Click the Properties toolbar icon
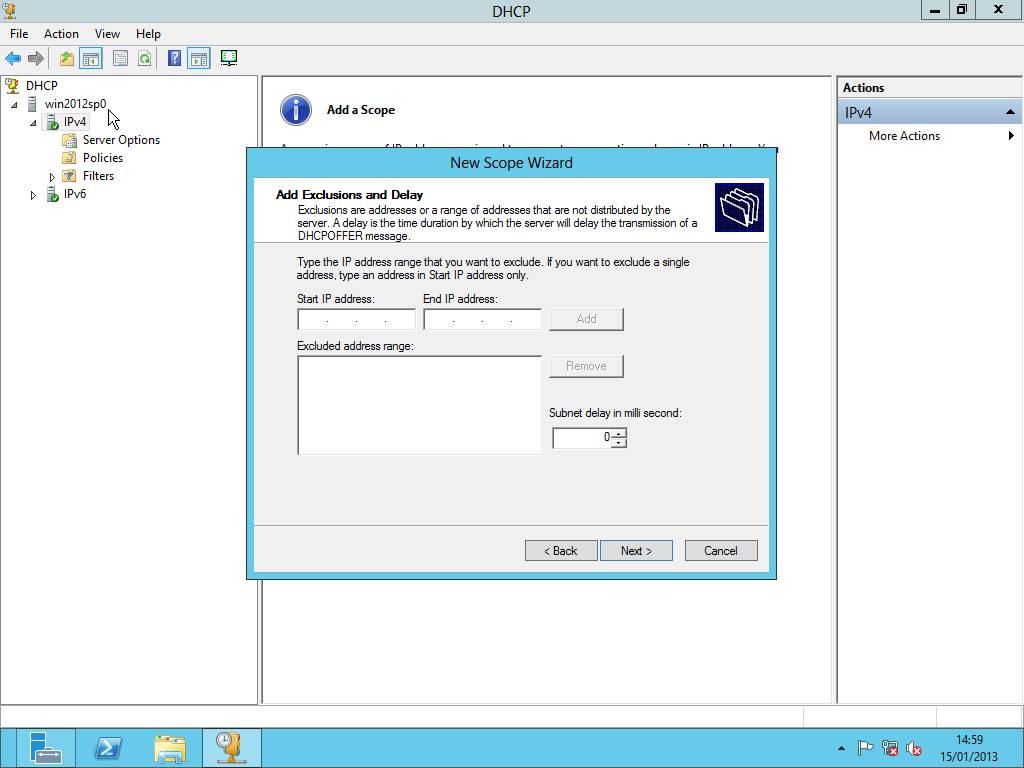This screenshot has width=1024, height=768. [120, 59]
